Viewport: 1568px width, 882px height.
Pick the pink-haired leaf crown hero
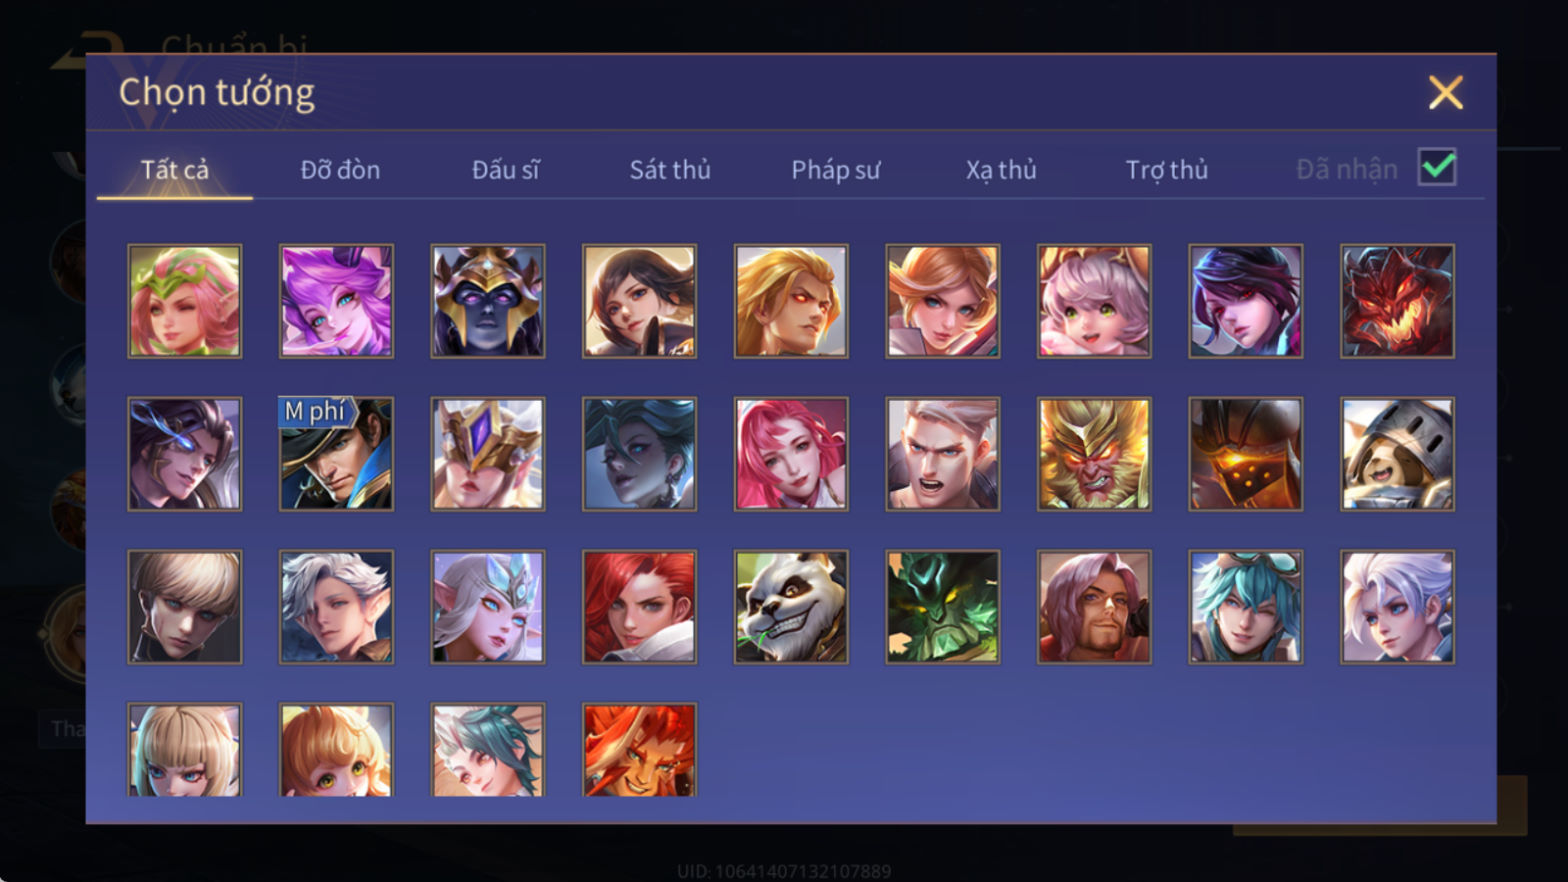coord(184,301)
